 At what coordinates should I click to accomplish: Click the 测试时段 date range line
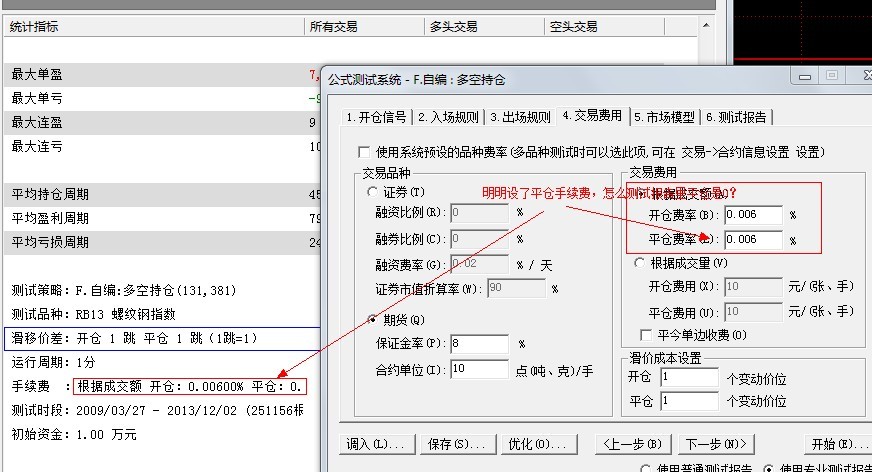click(157, 410)
